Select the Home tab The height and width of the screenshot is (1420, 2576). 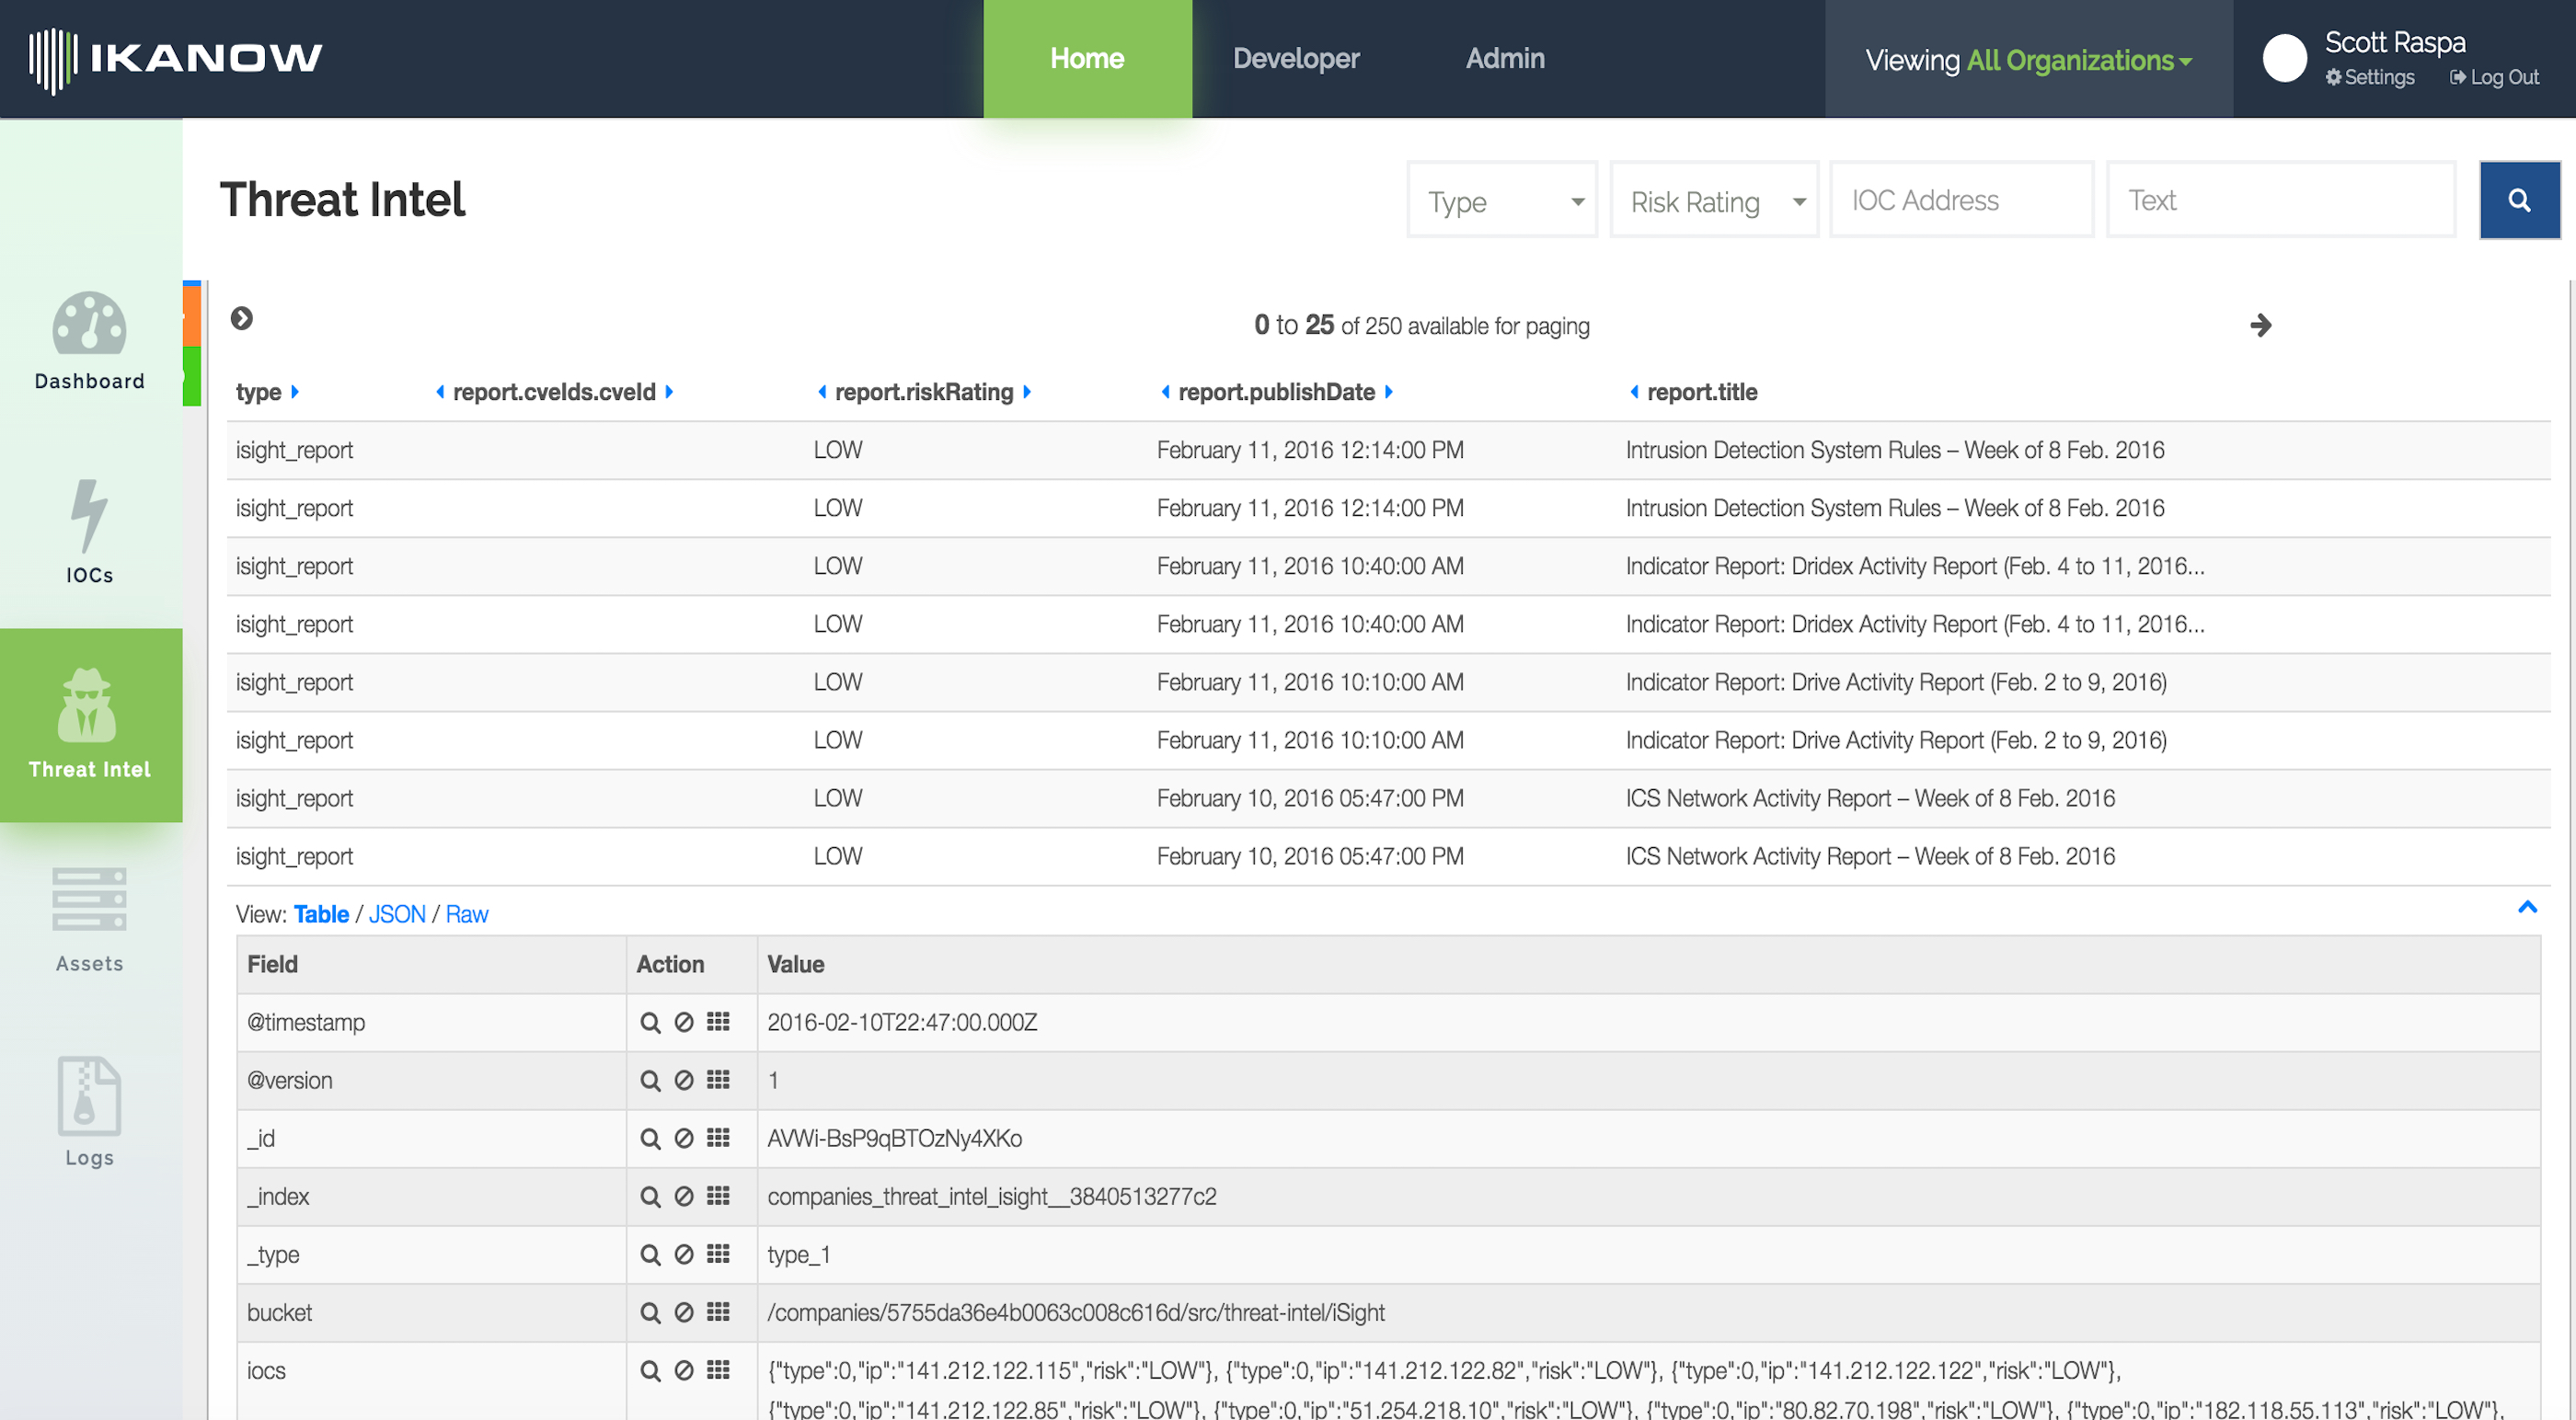click(1087, 59)
